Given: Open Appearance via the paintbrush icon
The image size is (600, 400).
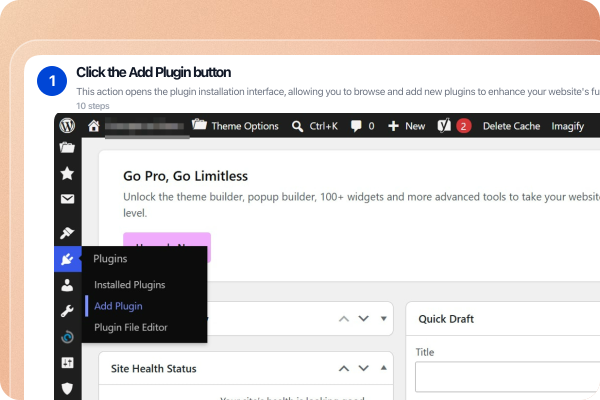Looking at the screenshot, I should click(67, 233).
